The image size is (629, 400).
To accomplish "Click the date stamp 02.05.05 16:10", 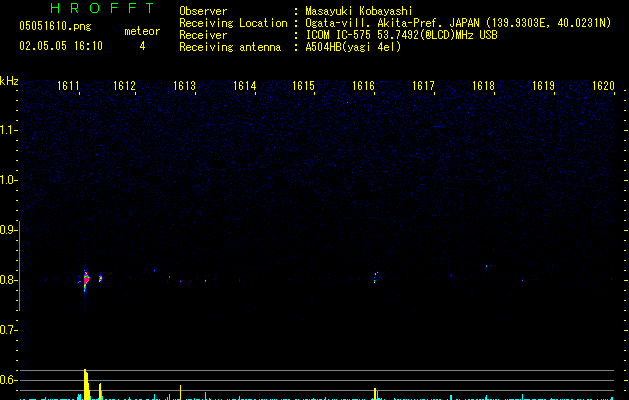I will (x=61, y=46).
